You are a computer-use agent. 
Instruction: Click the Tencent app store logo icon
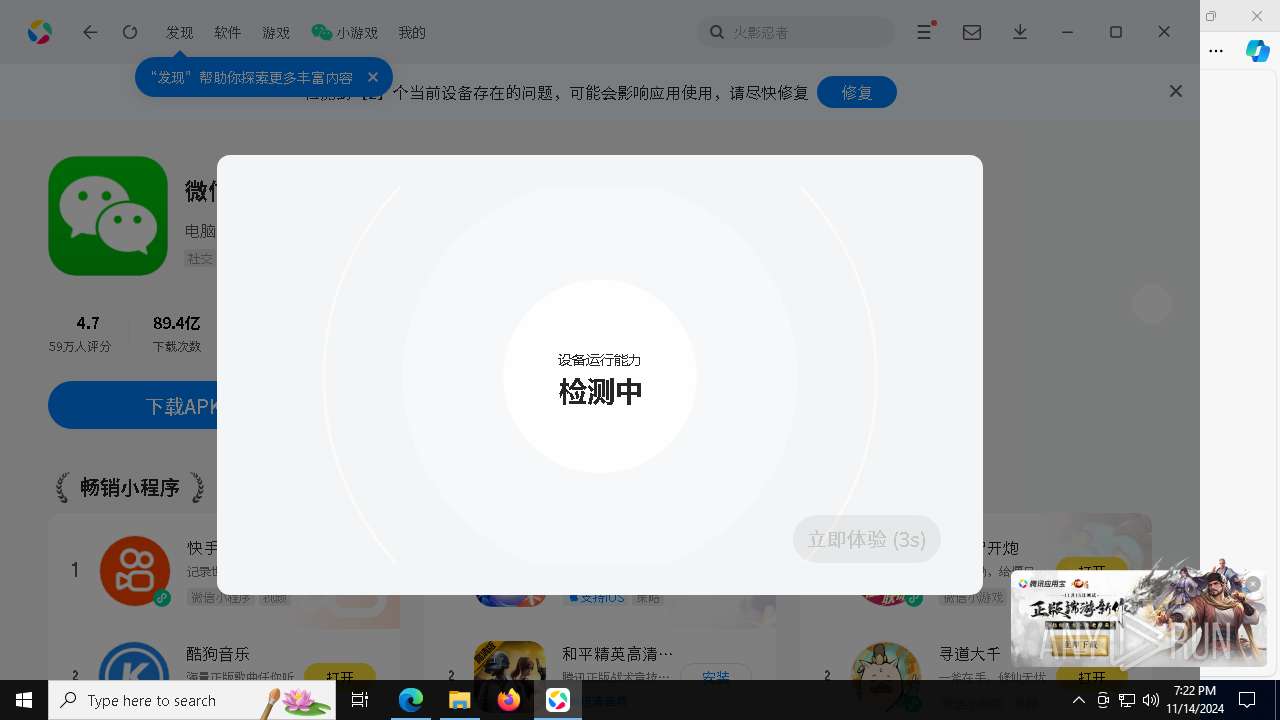(39, 32)
